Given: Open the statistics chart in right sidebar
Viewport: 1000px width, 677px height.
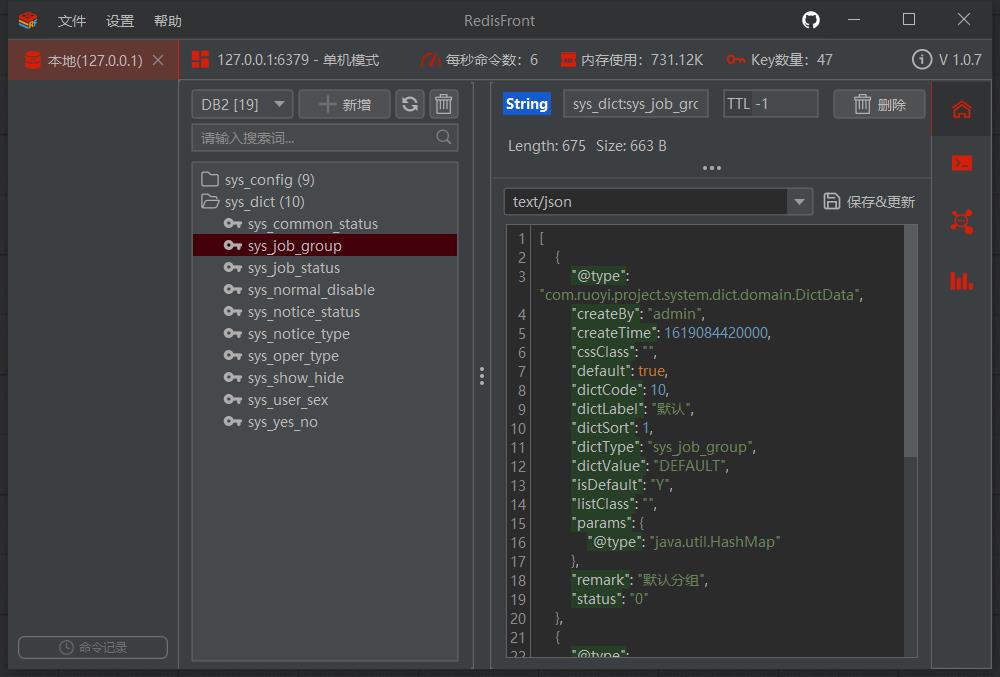Looking at the screenshot, I should pyautogui.click(x=962, y=280).
